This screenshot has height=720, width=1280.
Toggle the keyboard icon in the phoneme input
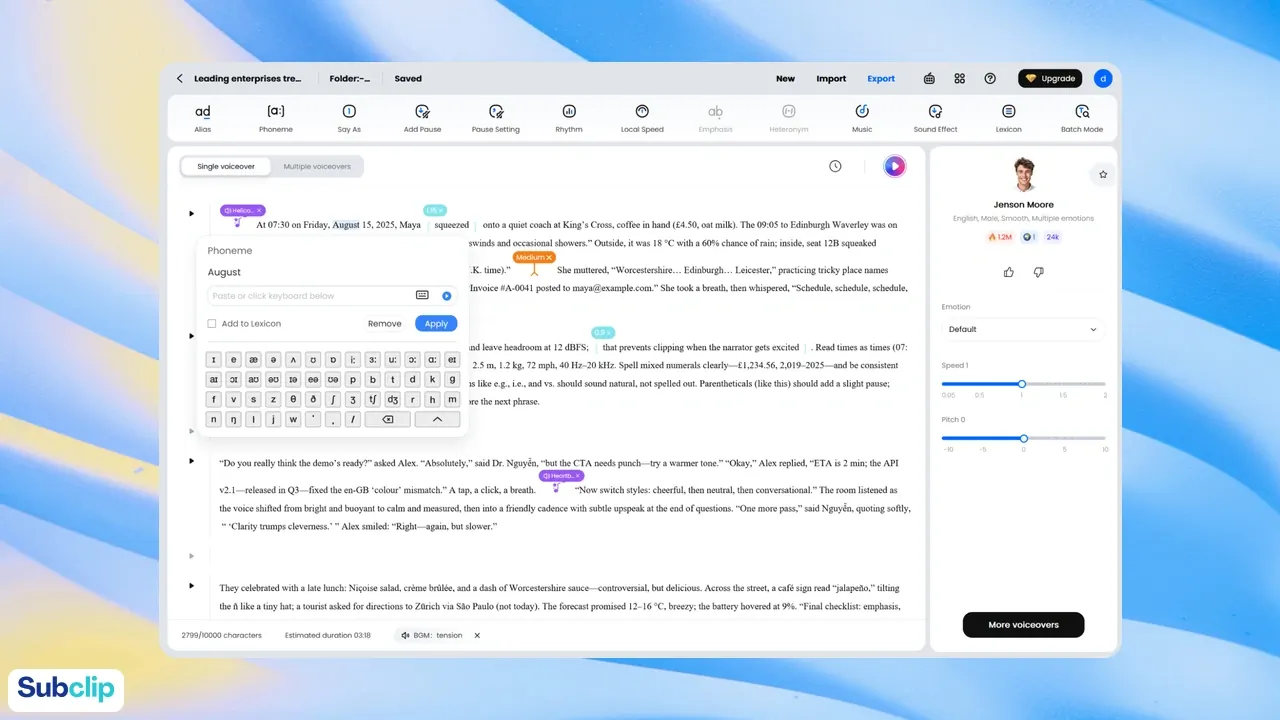click(x=422, y=295)
